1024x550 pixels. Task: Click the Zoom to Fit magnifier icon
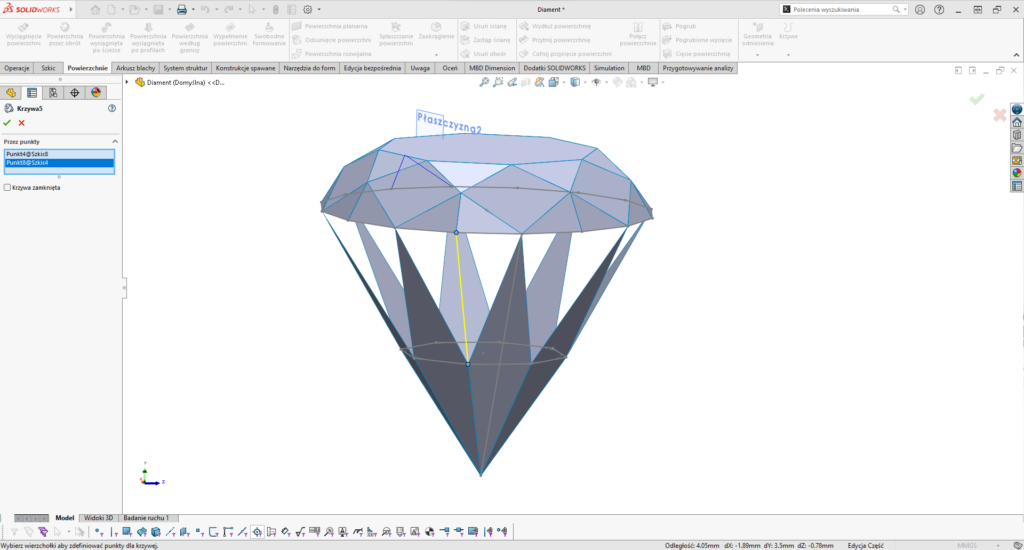click(484, 82)
